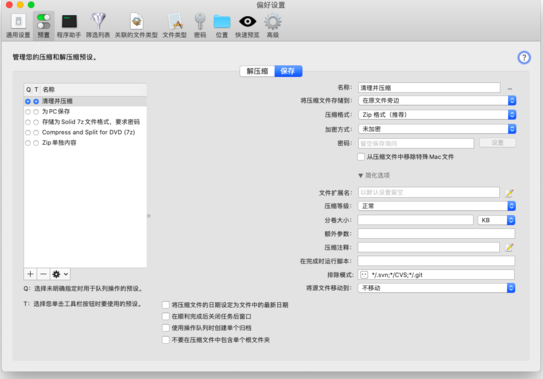
Task: Switch to the 解压缩 tab
Action: tap(257, 71)
